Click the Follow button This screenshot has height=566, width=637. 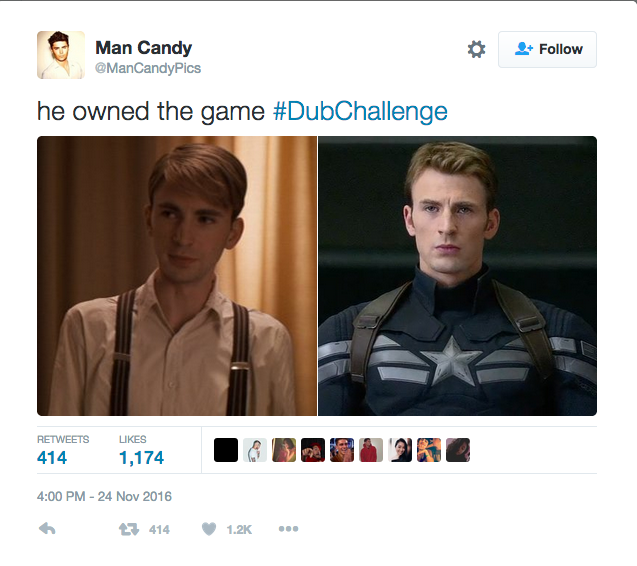tap(547, 49)
